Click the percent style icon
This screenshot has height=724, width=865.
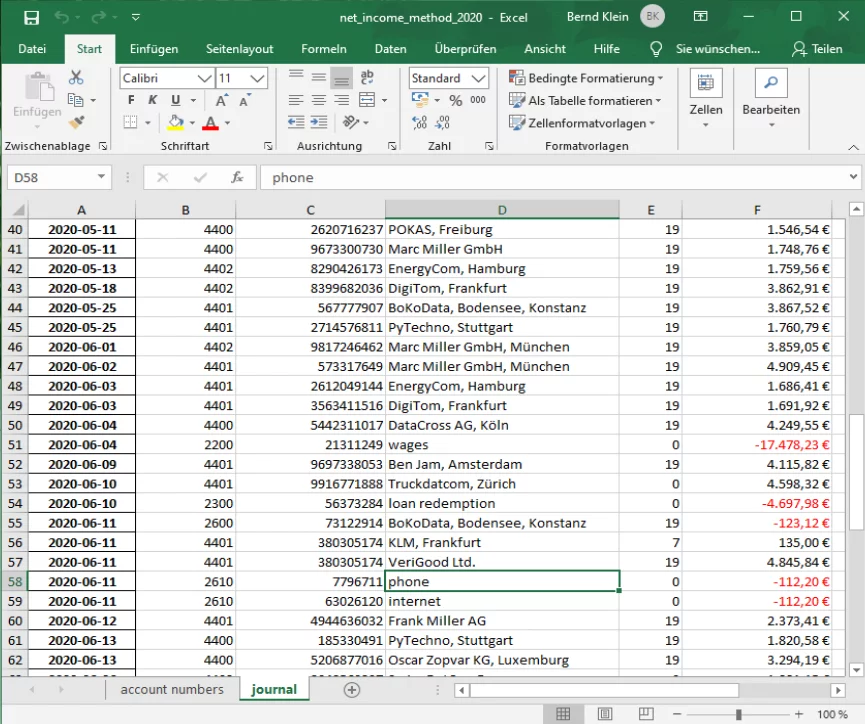(x=455, y=100)
